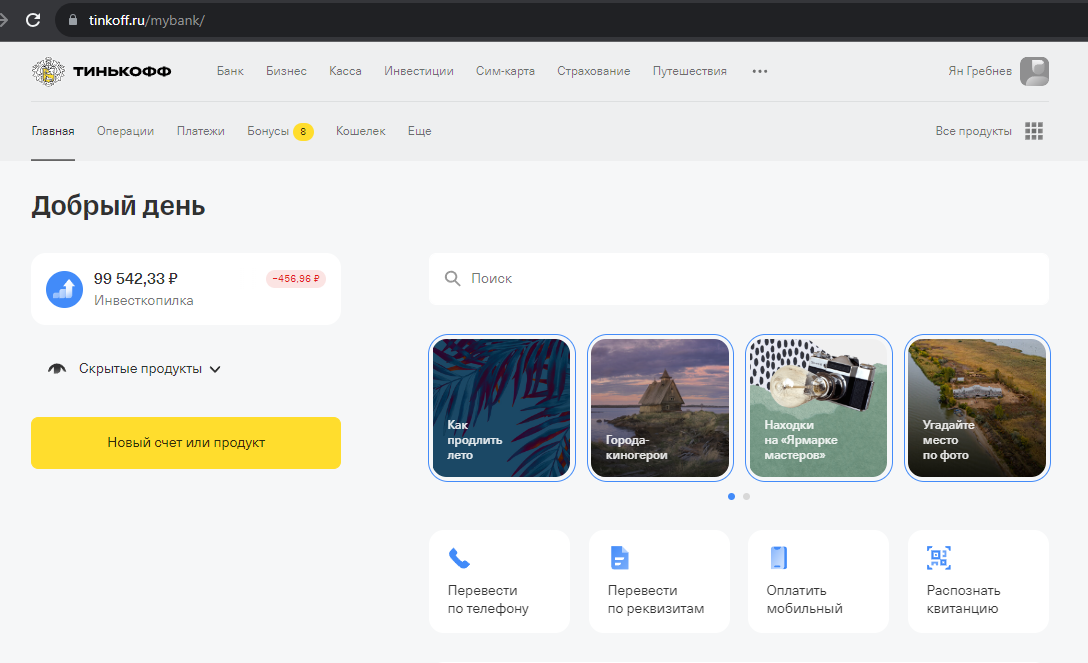The height and width of the screenshot is (663, 1088).
Task: Click the Оплатить мобильный card label
Action: 805,599
